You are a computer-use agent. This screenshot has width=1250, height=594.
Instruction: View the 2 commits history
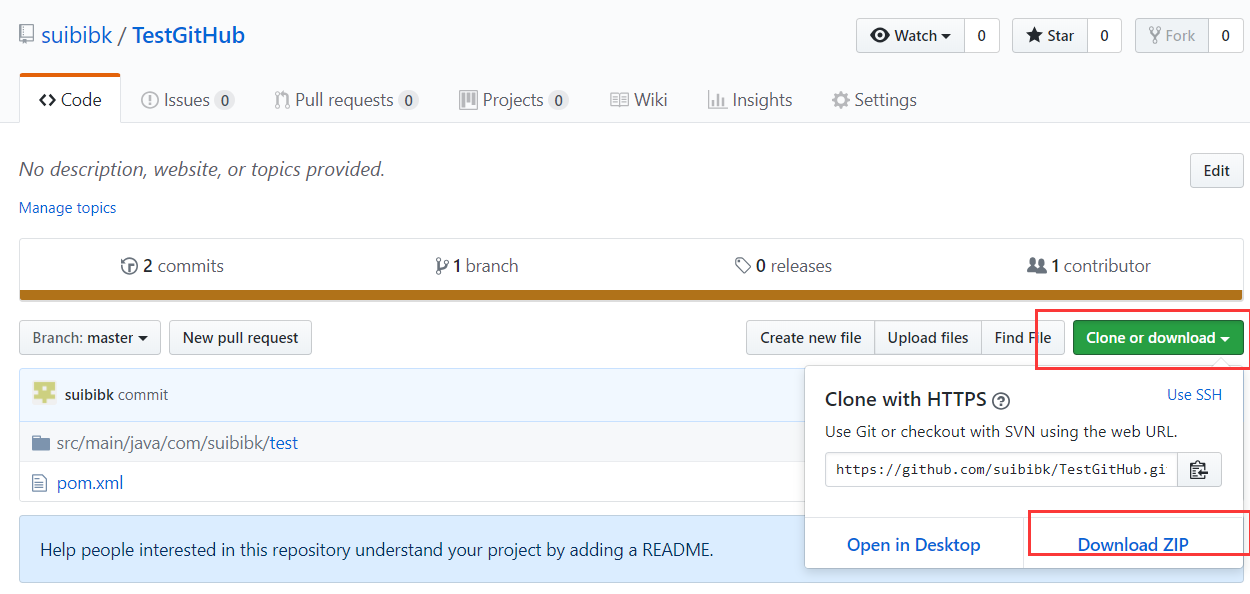(172, 266)
